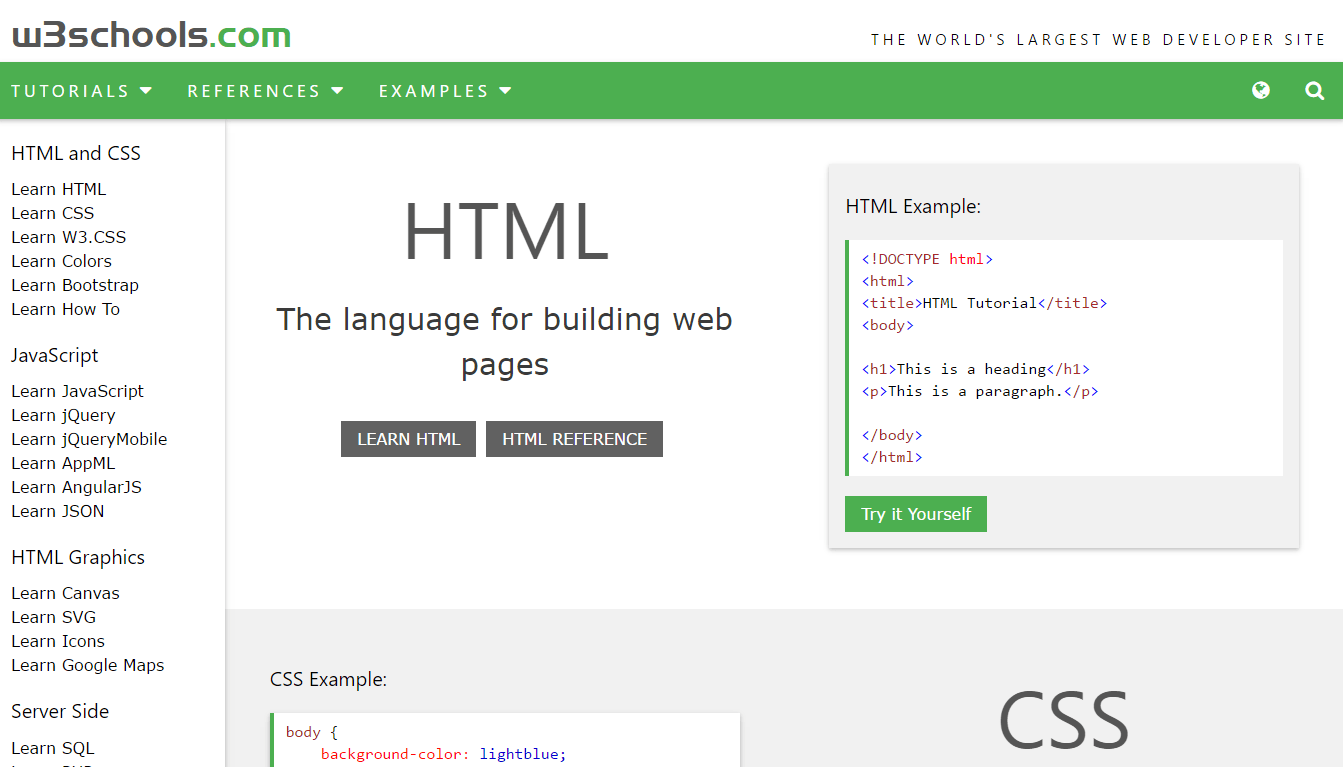
Task: Open Learn JavaScript tutorial link
Action: point(77,391)
